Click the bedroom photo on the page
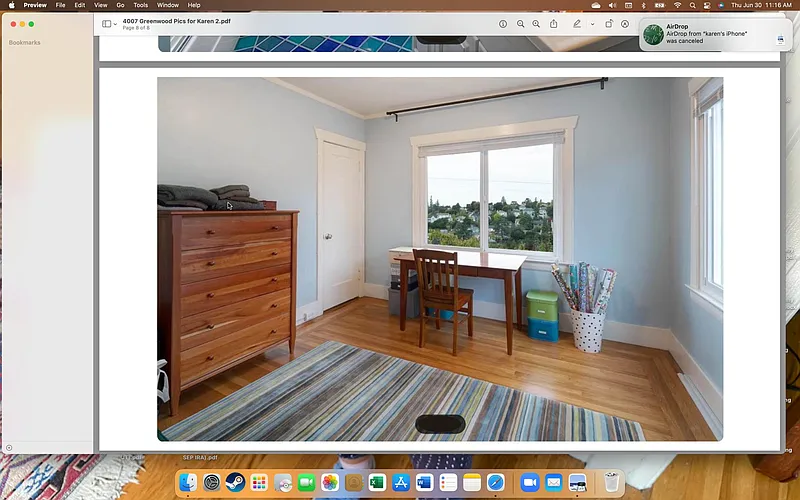The height and width of the screenshot is (500, 800). tap(440, 258)
